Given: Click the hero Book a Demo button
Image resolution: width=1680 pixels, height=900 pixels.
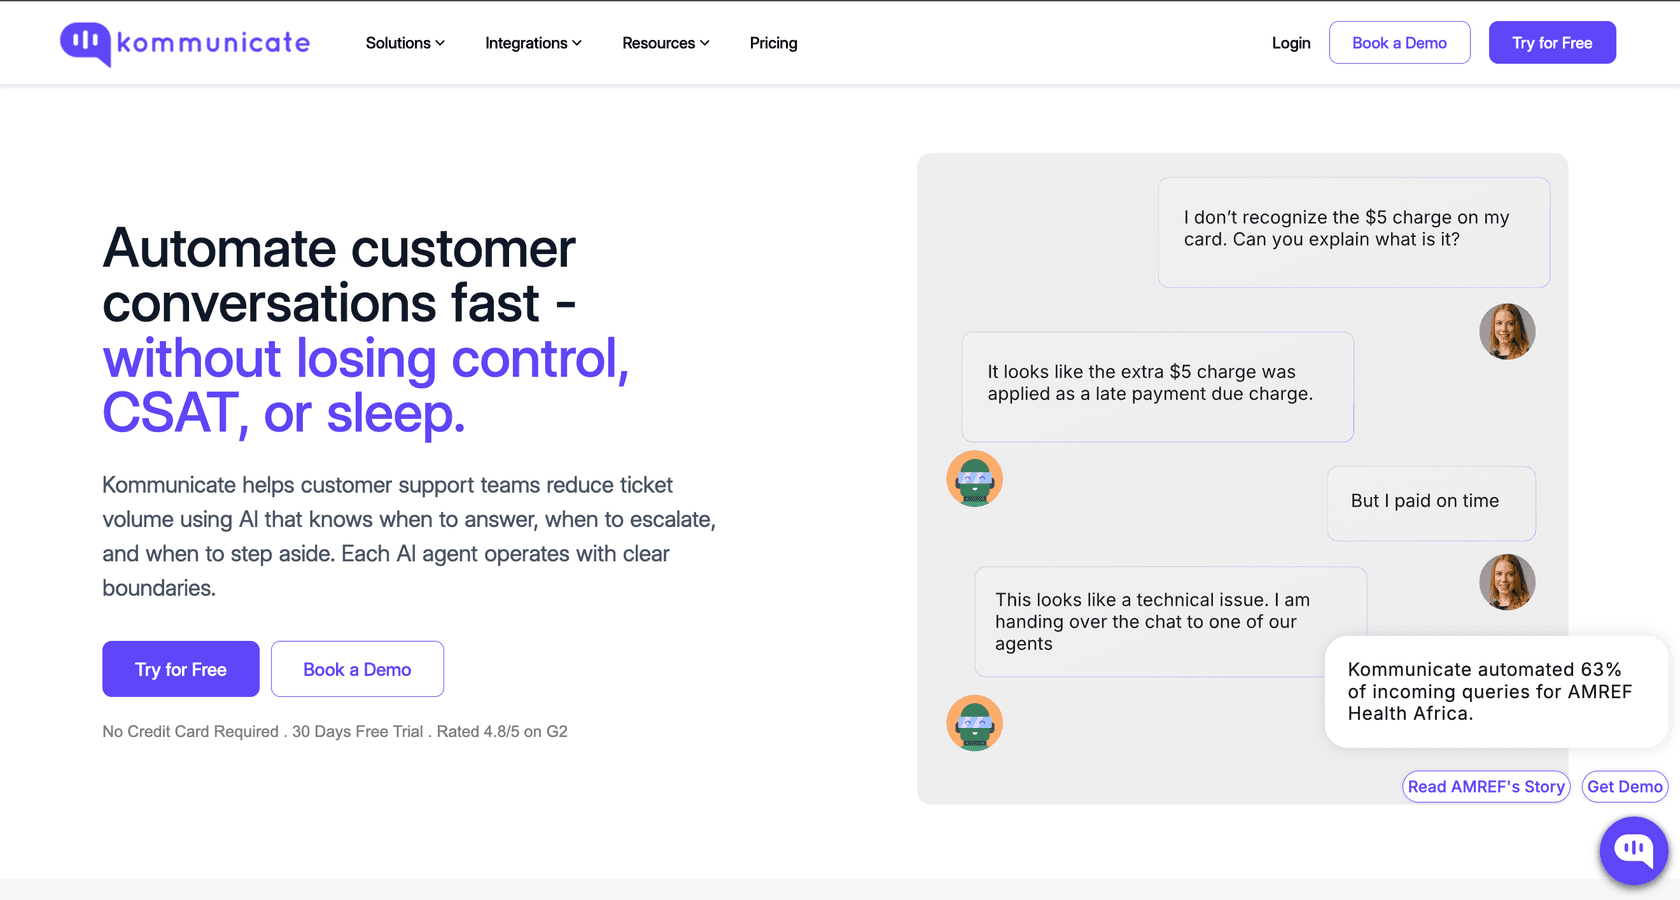Looking at the screenshot, I should pyautogui.click(x=357, y=669).
